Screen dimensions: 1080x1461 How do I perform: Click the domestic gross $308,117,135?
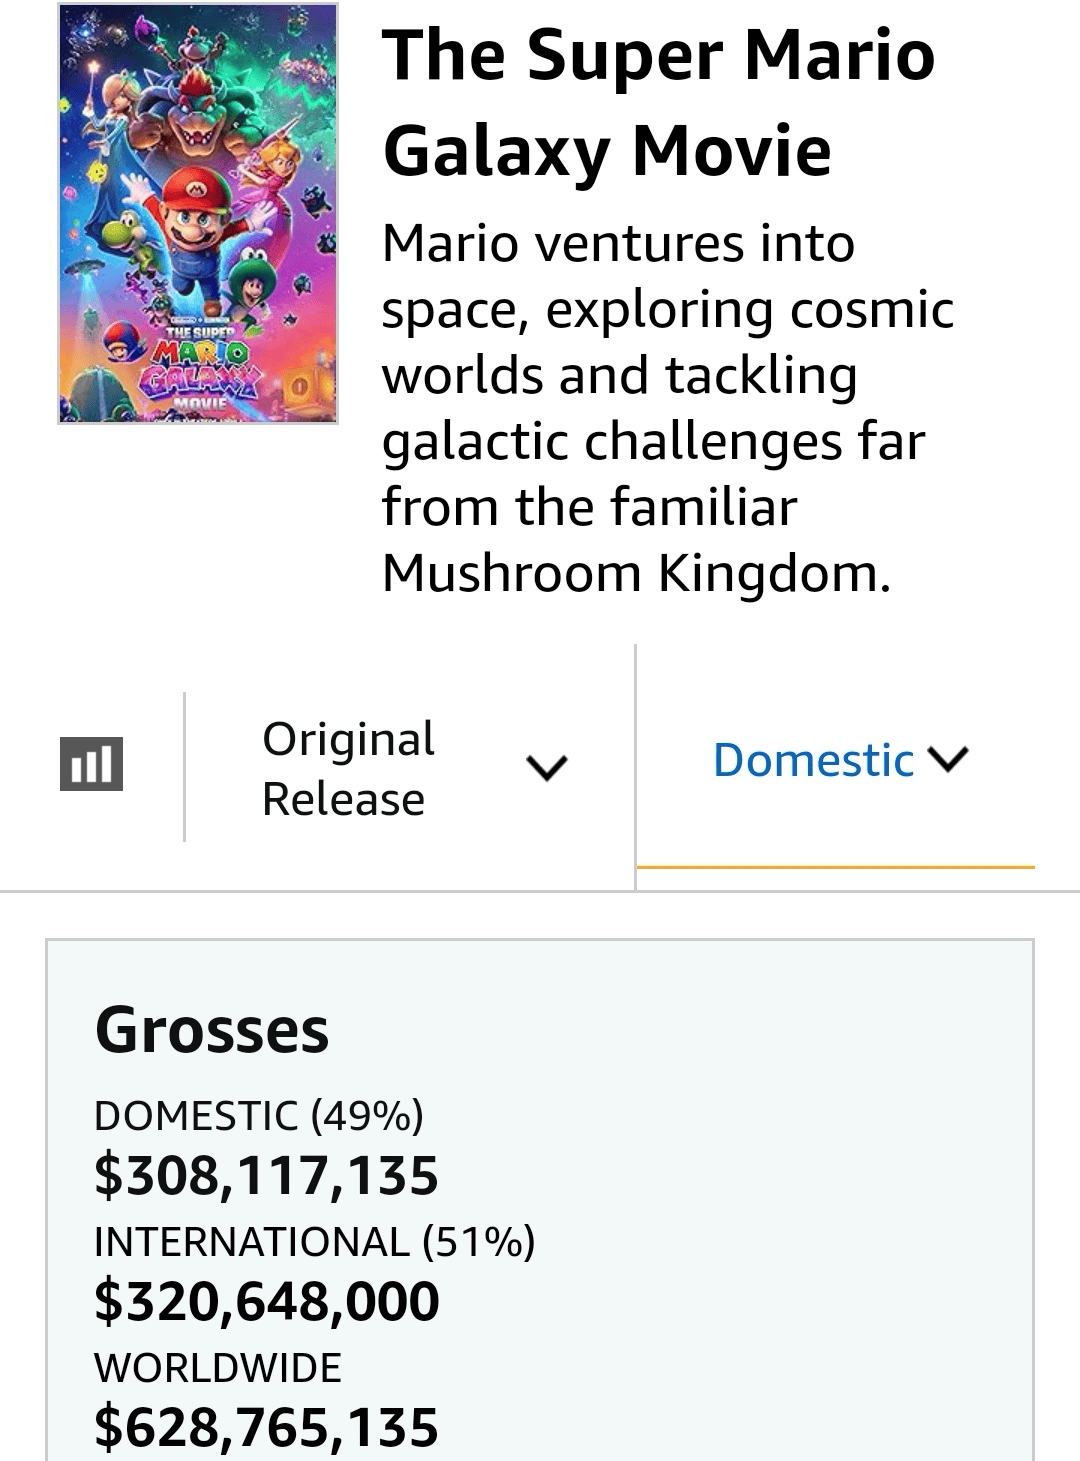266,1175
